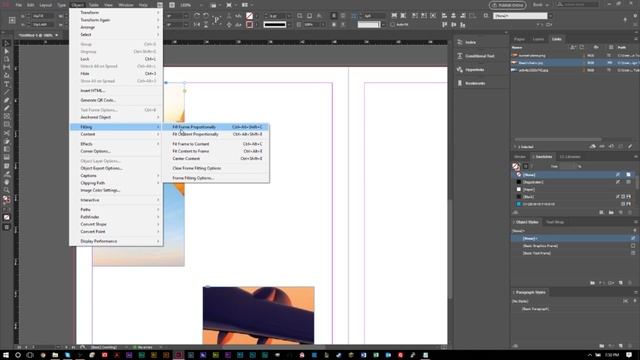
Task: Toggle checkbox beside Basic Text Frame style
Action: pos(633,253)
